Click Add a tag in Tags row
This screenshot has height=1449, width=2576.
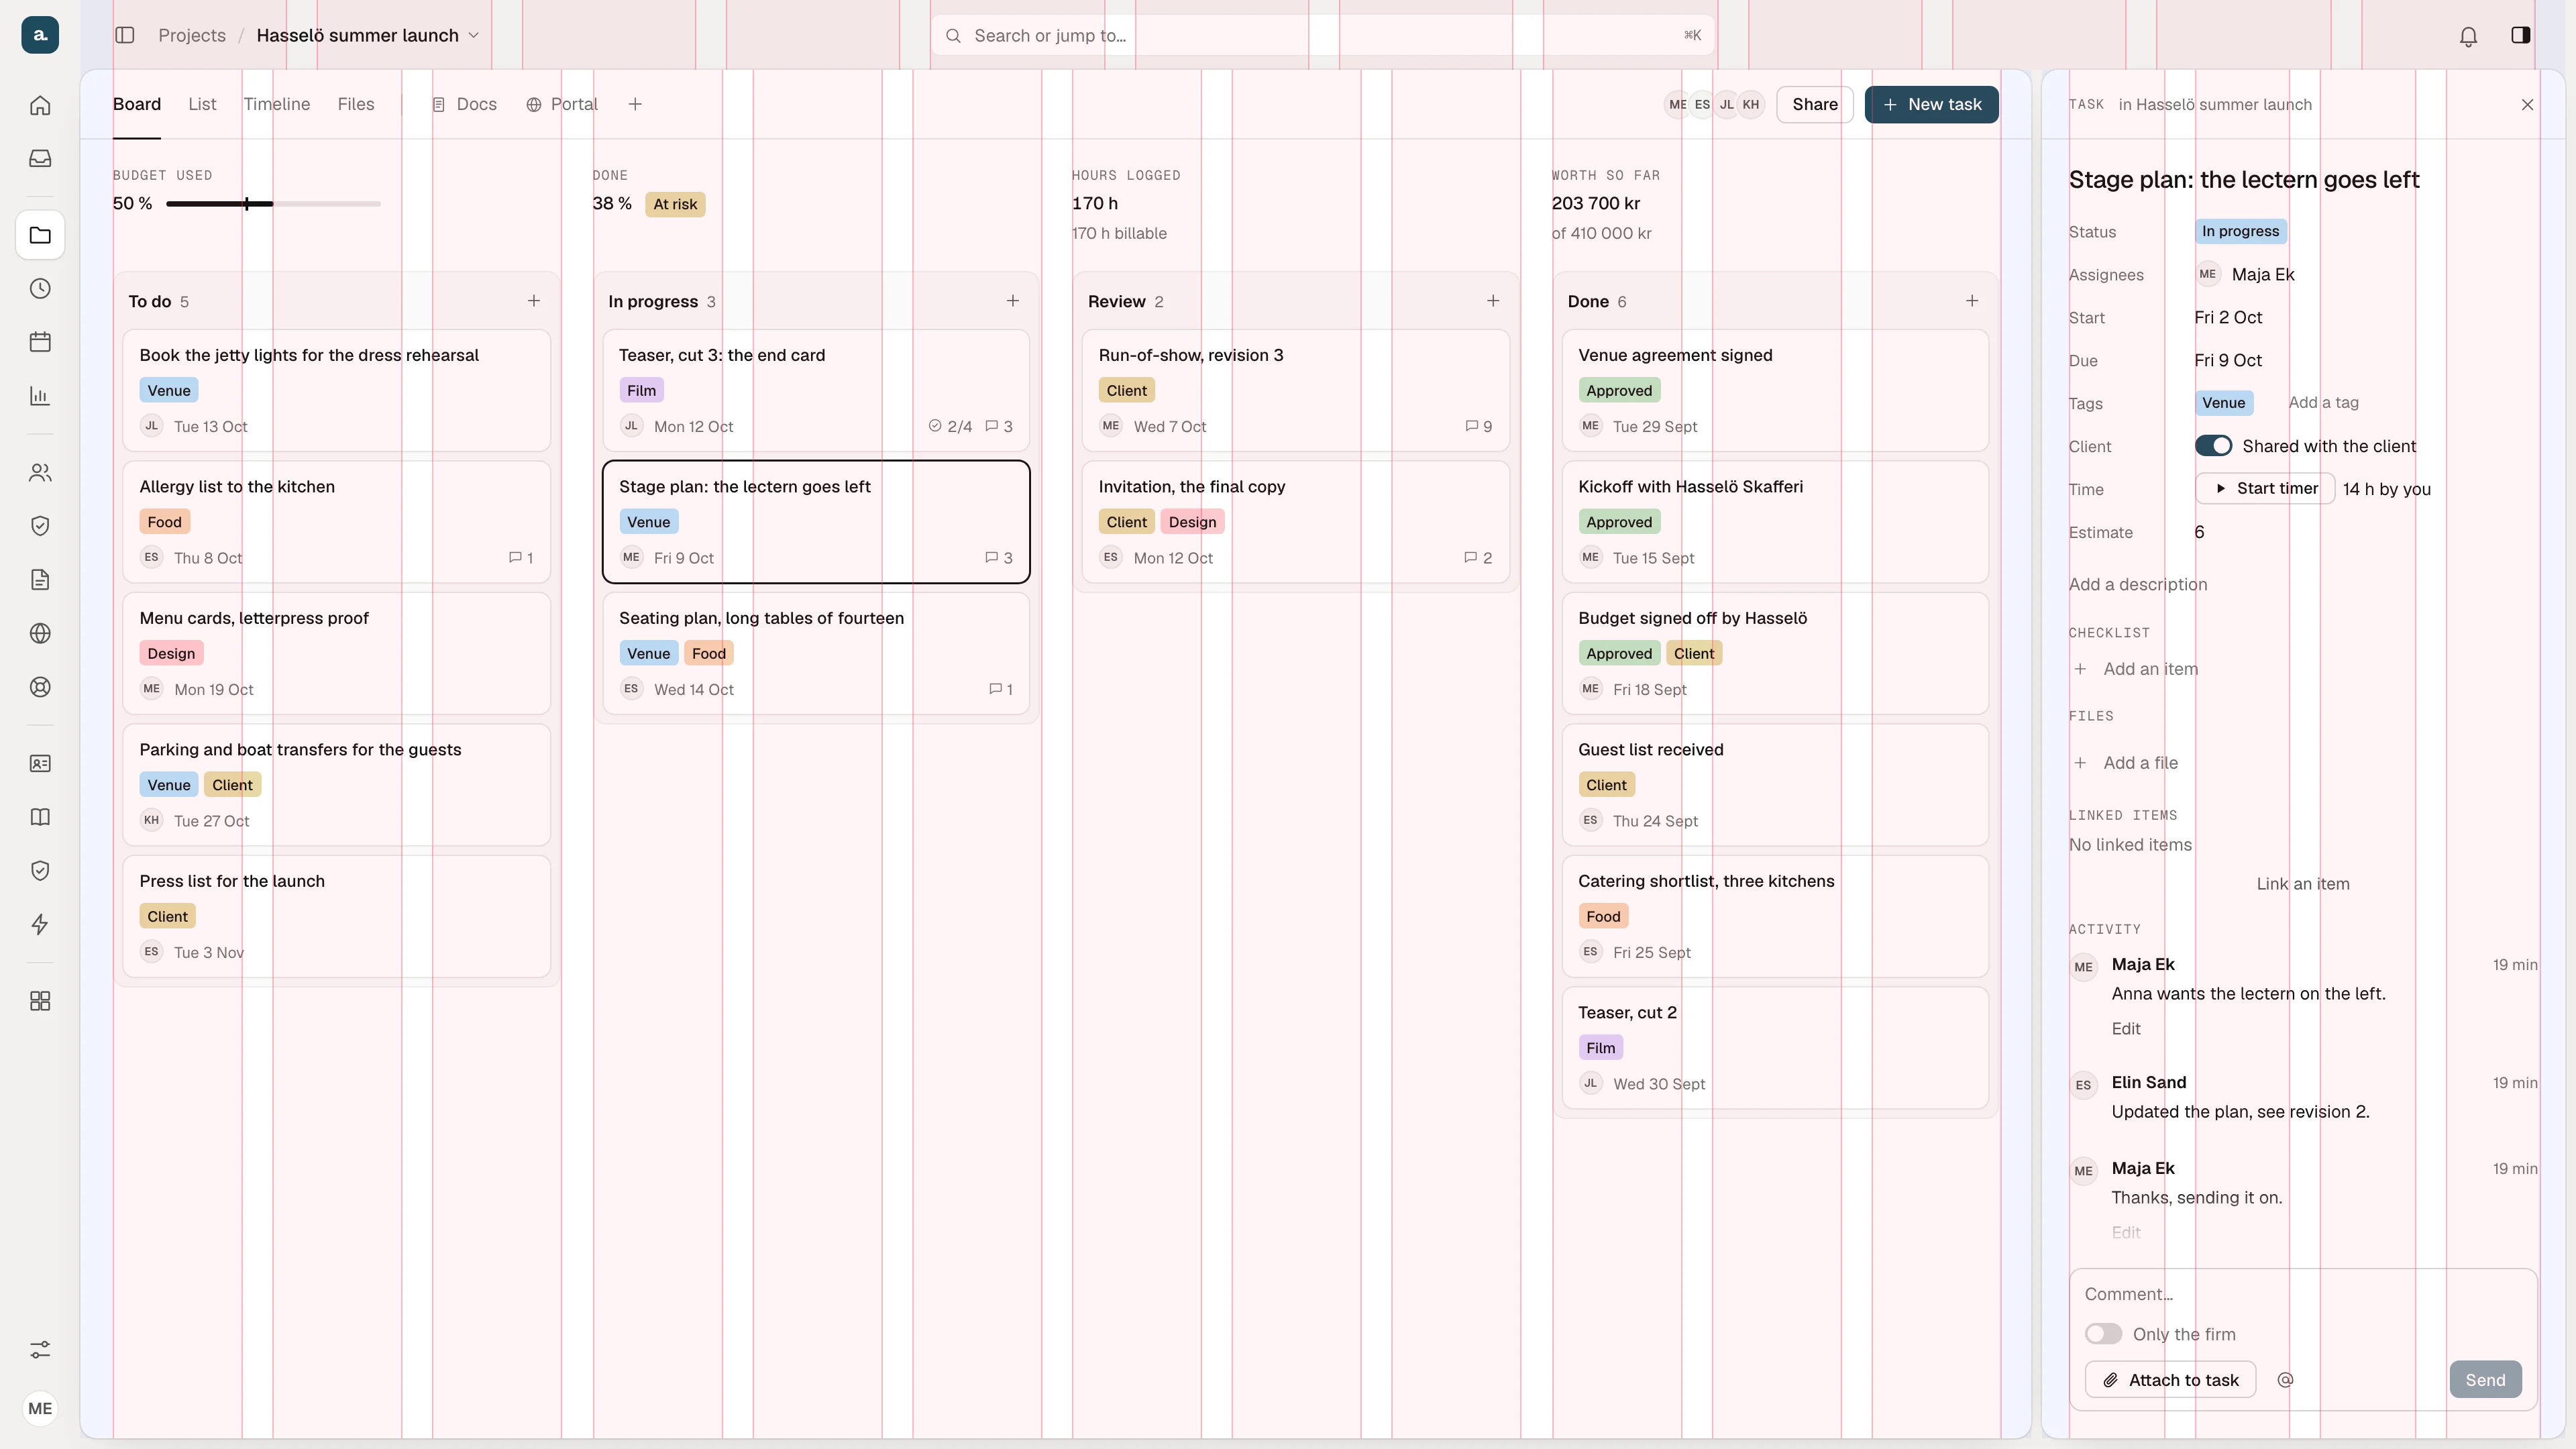coord(2324,403)
